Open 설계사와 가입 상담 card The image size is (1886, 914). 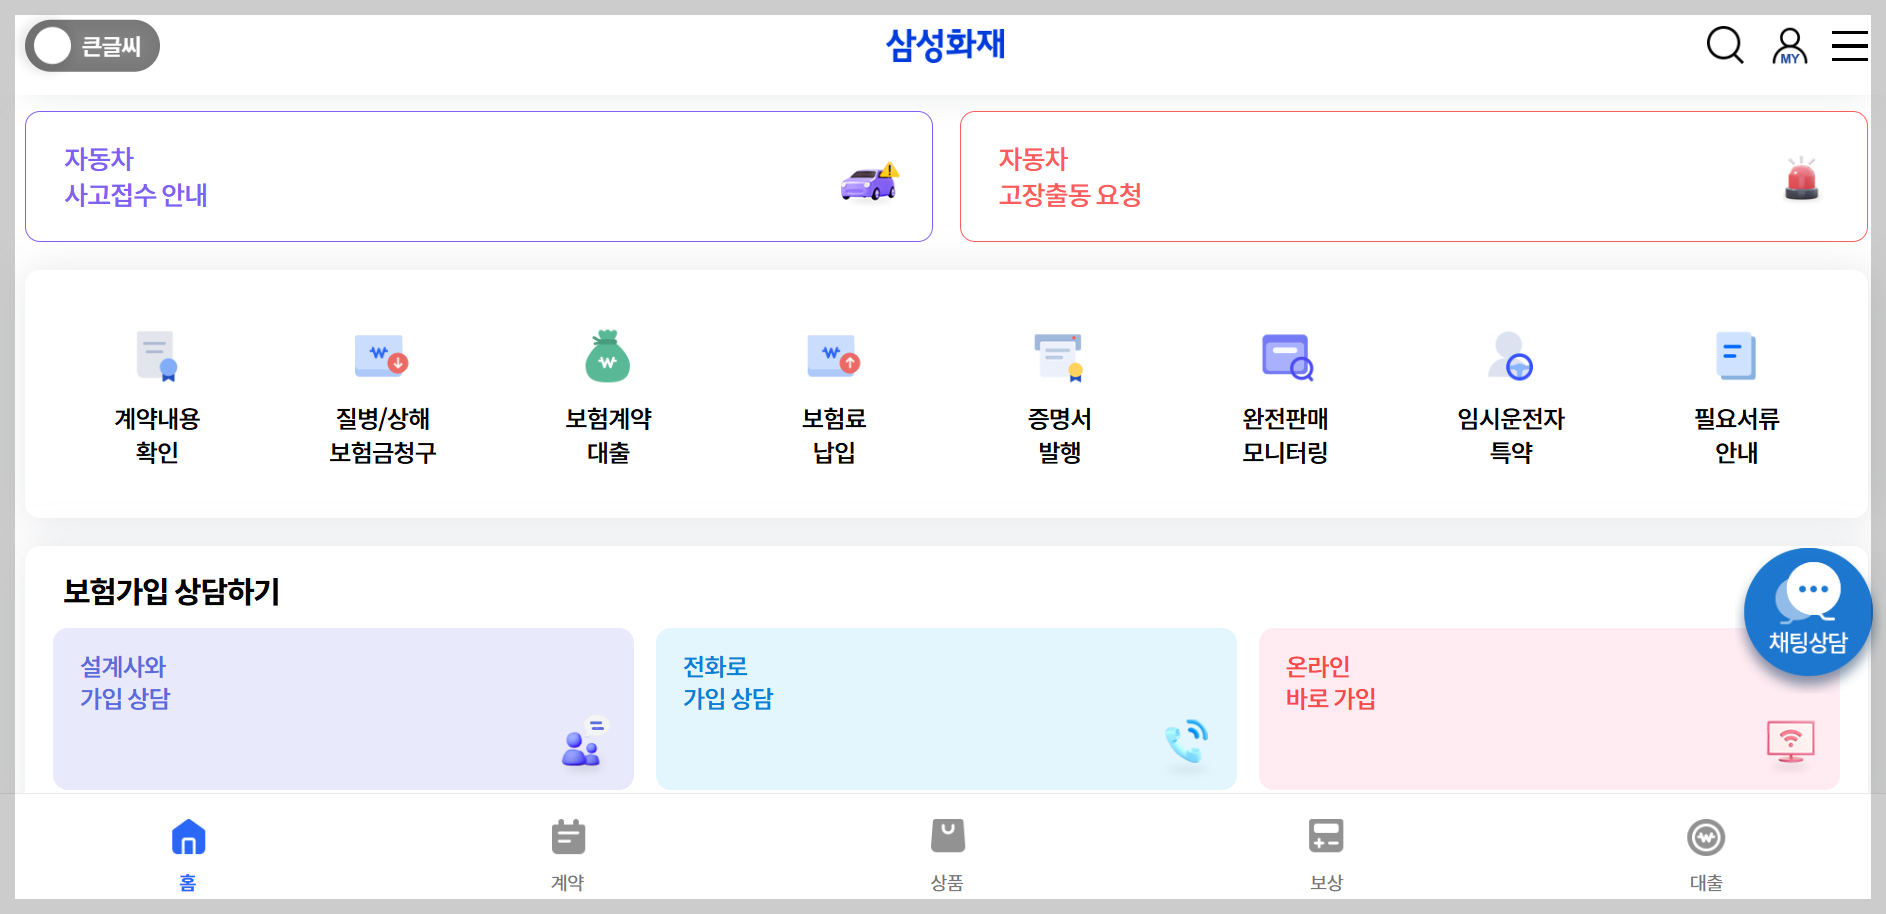343,709
